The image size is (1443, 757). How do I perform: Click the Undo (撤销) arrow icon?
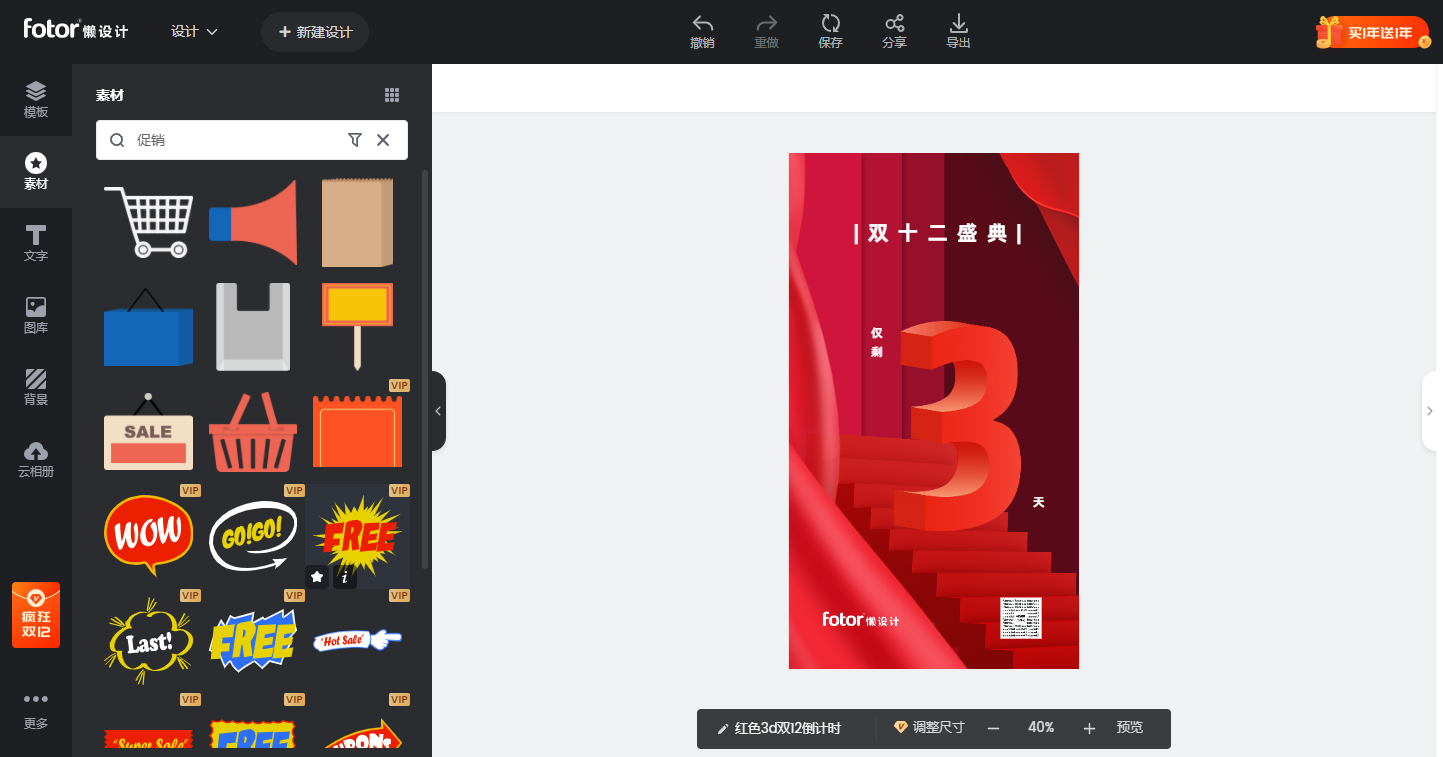click(702, 24)
